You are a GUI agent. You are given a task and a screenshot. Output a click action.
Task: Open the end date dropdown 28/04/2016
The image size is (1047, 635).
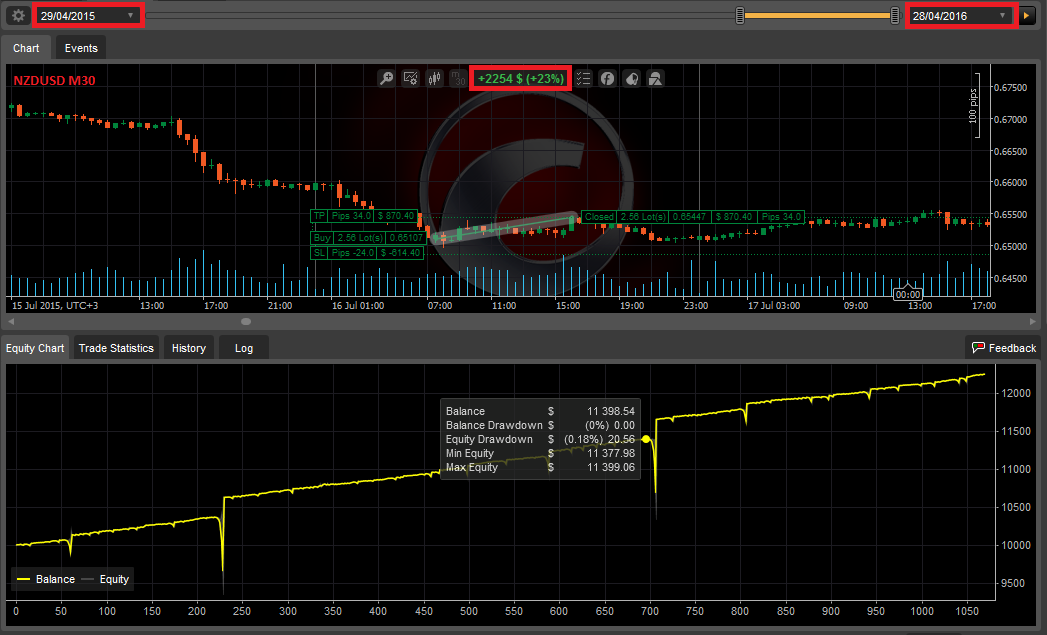960,15
